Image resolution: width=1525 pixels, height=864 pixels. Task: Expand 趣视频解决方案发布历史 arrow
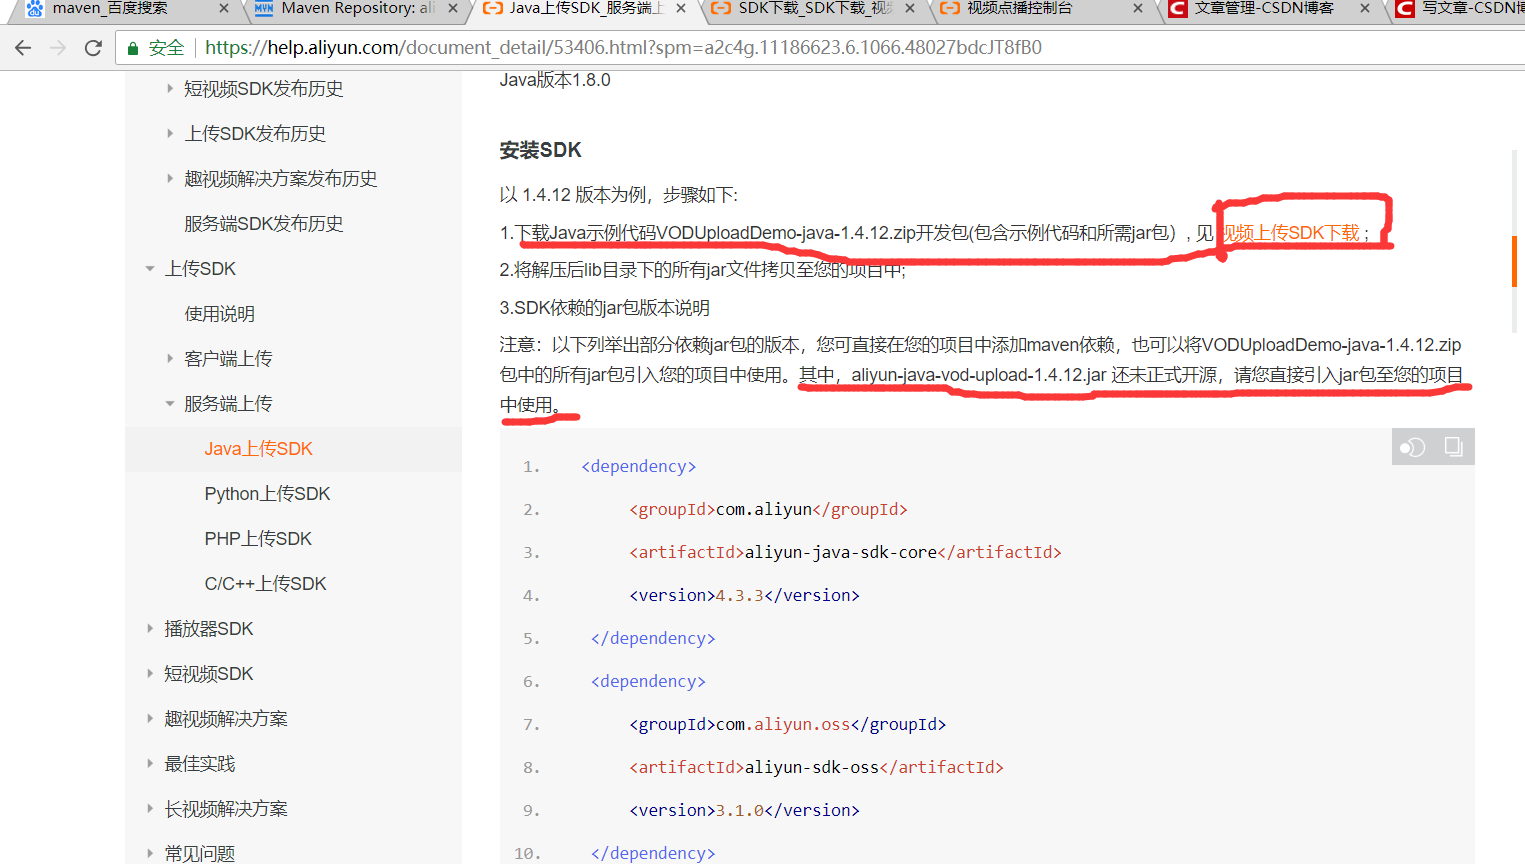[x=170, y=178]
